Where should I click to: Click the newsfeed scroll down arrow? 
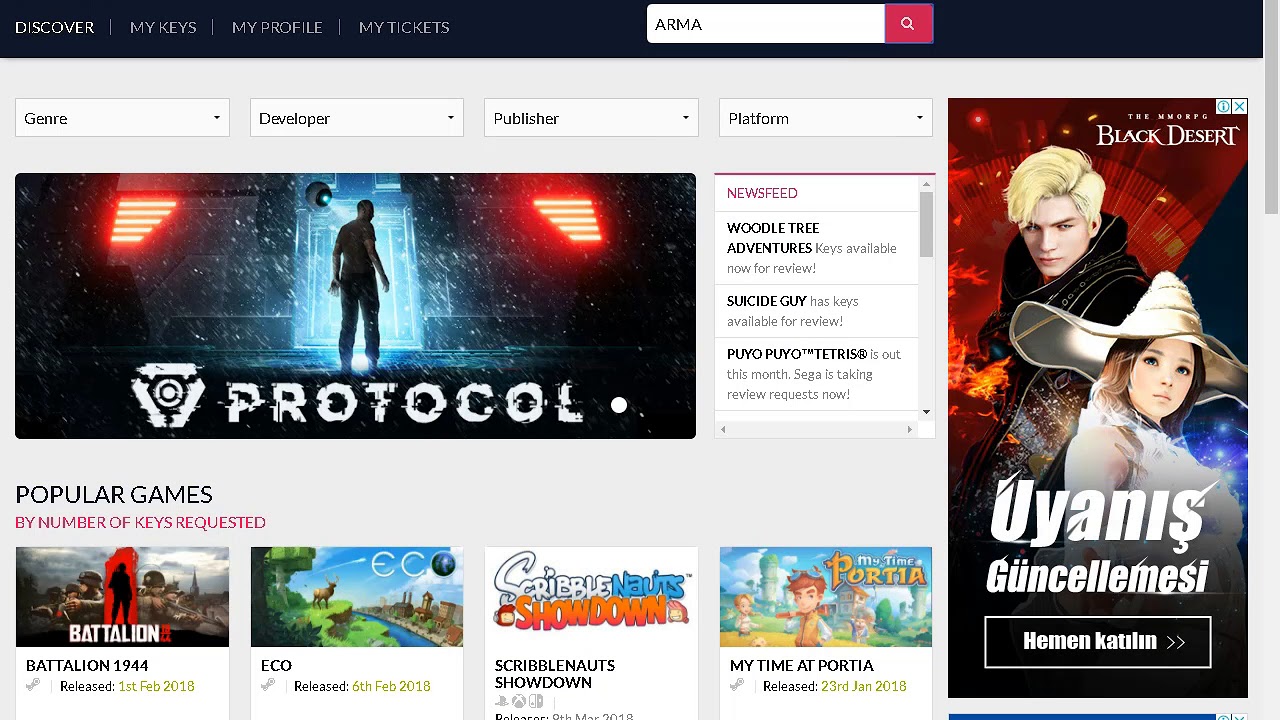click(x=926, y=411)
